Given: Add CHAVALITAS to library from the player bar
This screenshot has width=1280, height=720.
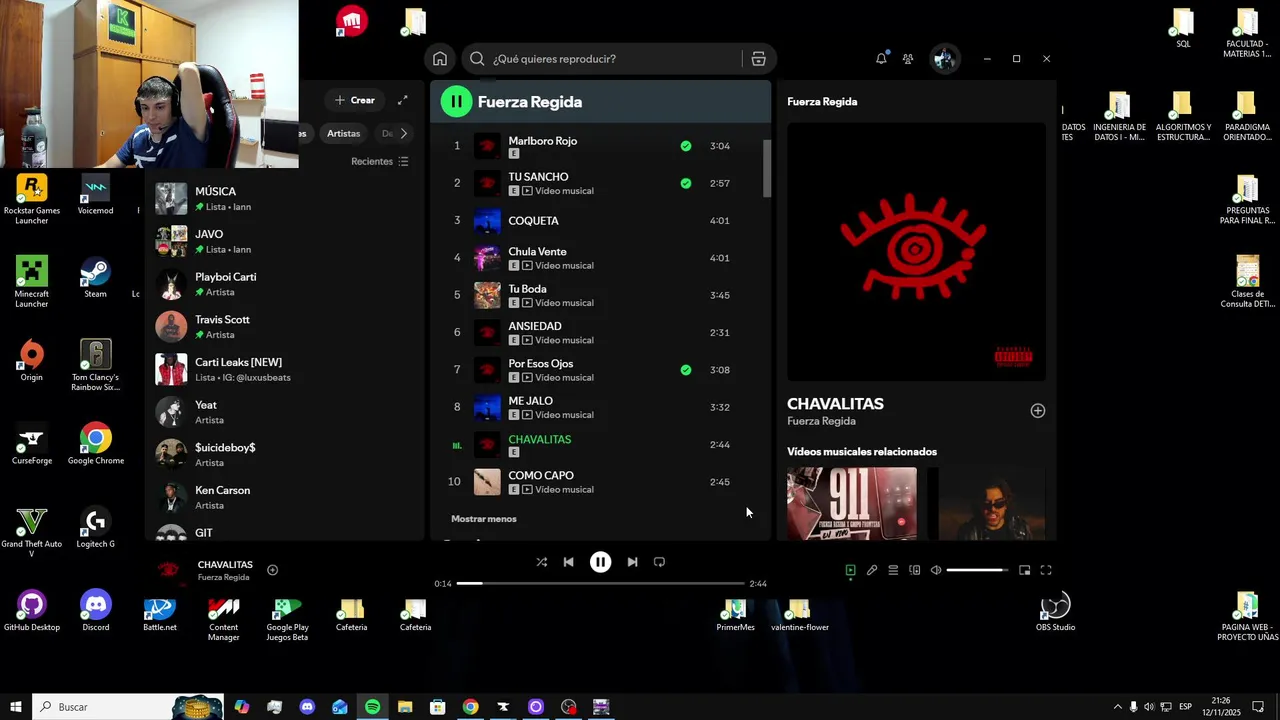Looking at the screenshot, I should click(x=272, y=570).
